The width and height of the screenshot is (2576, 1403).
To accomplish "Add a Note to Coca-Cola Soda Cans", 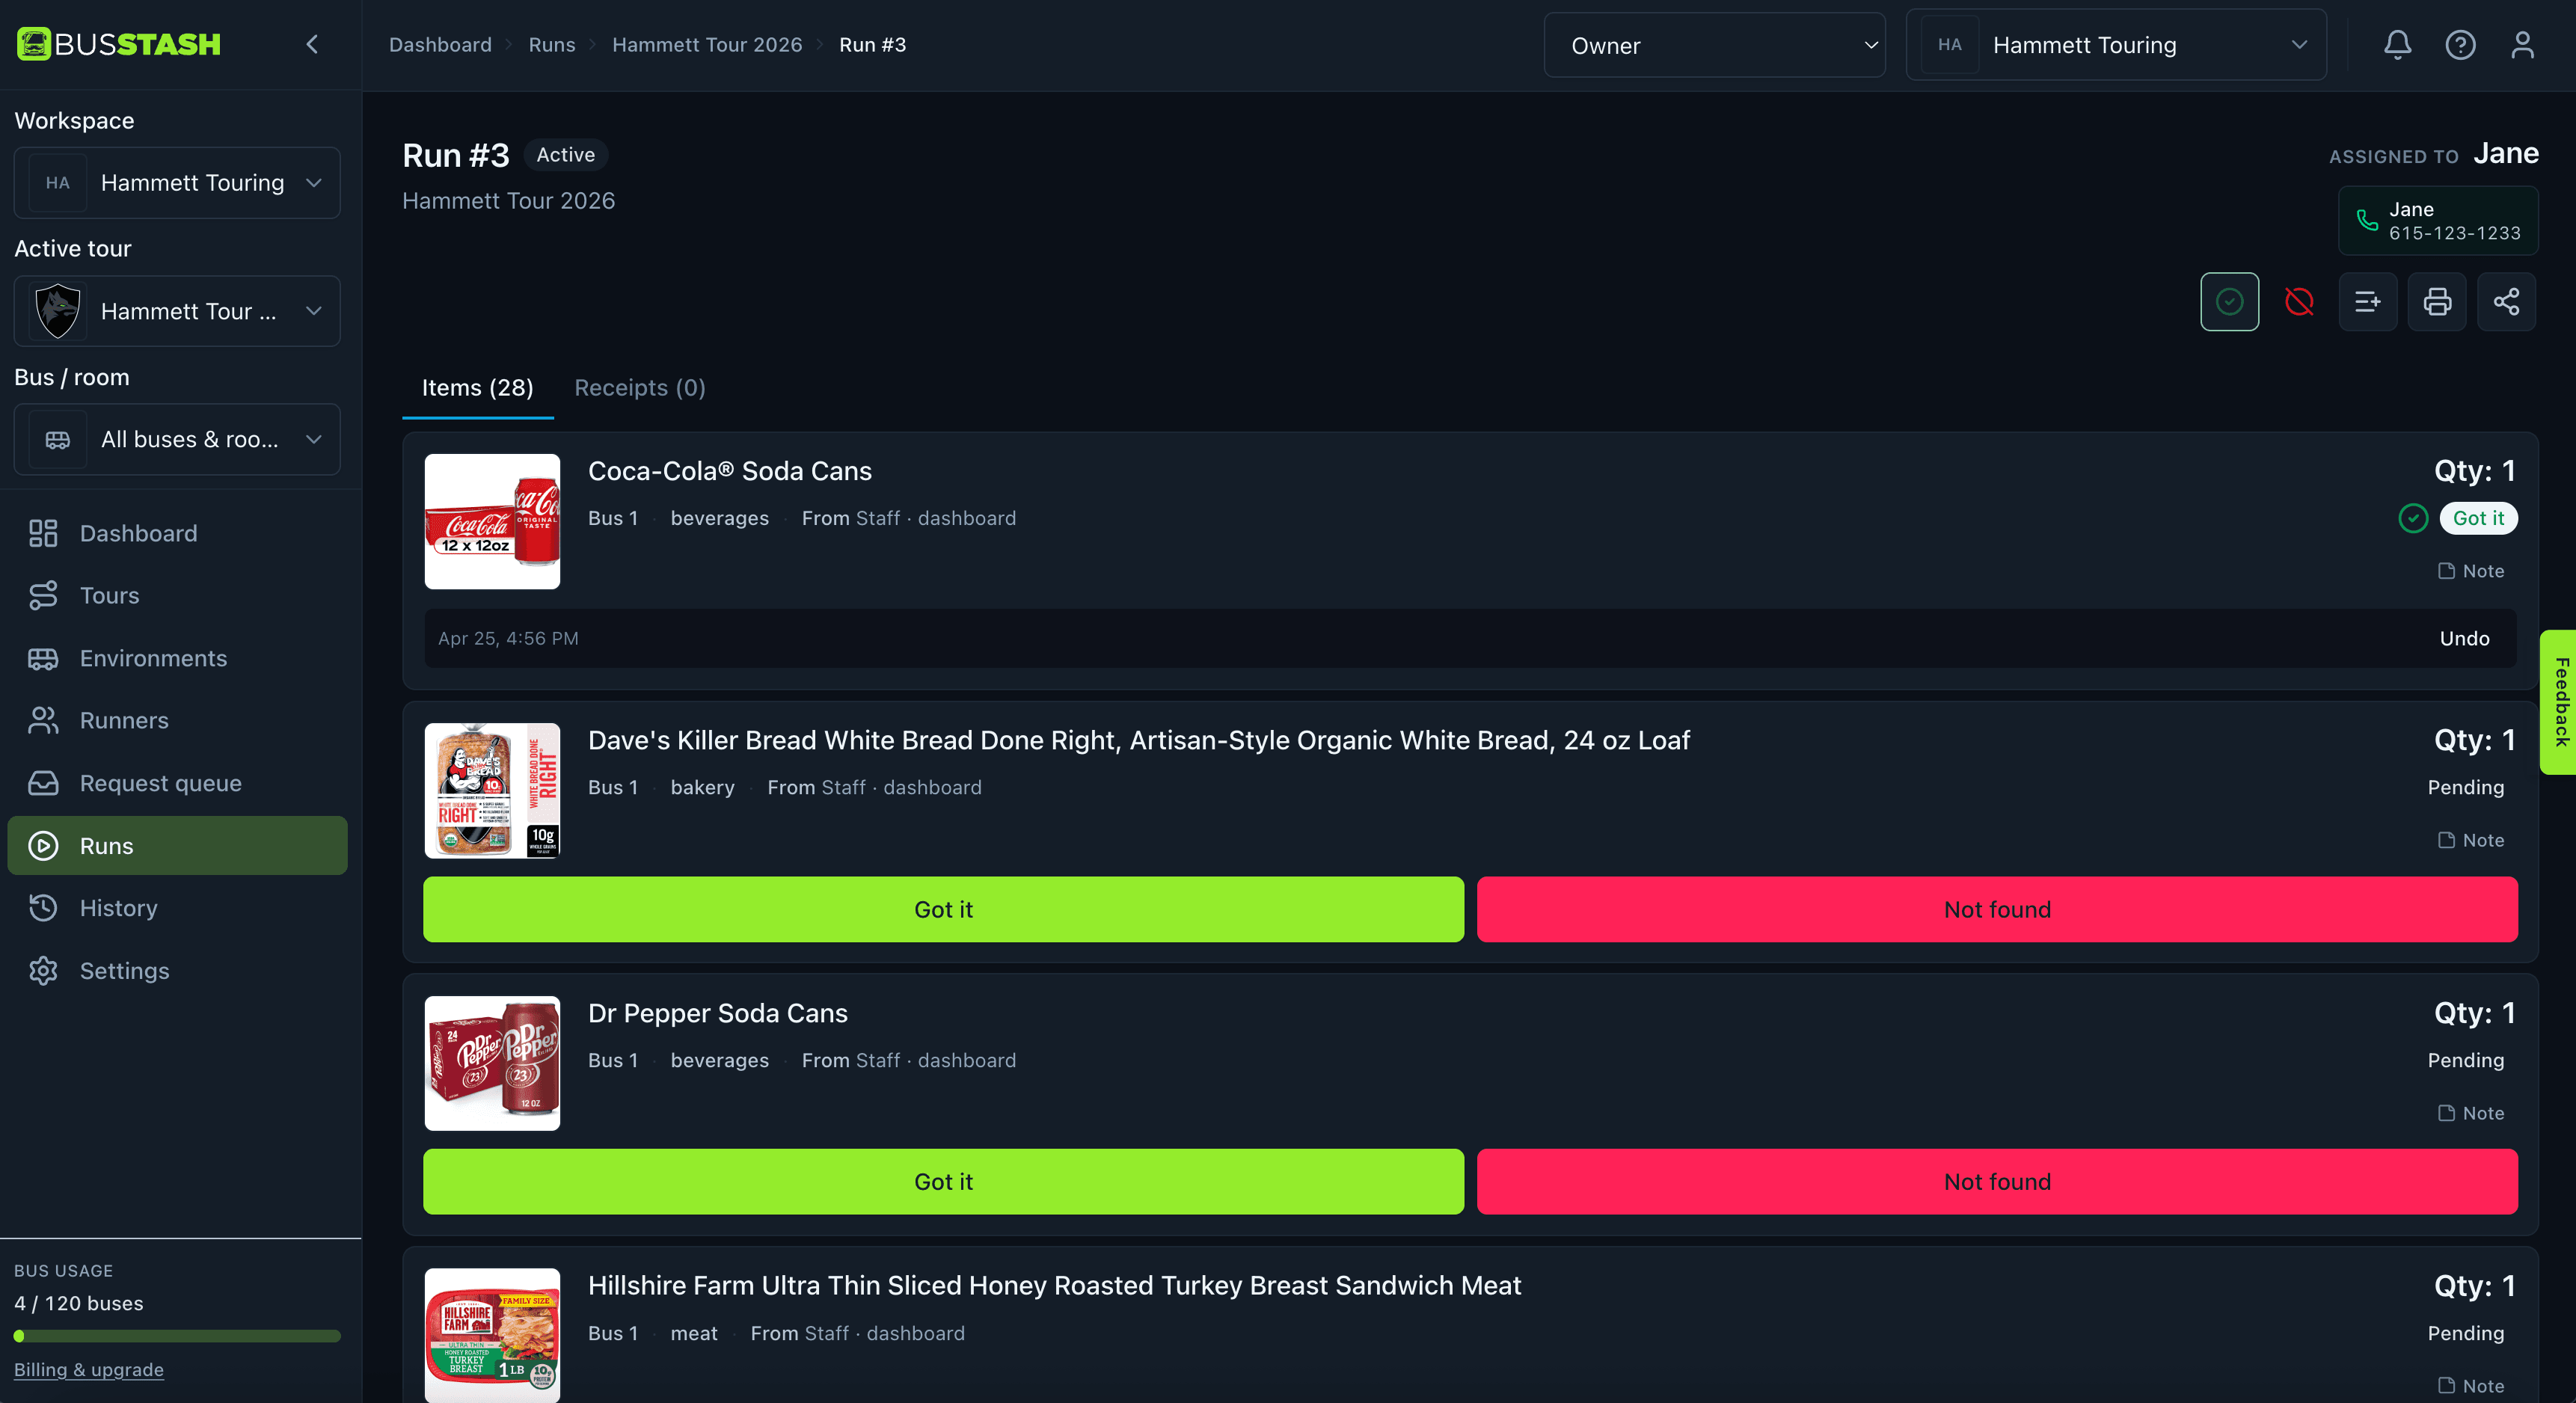I will point(2470,571).
